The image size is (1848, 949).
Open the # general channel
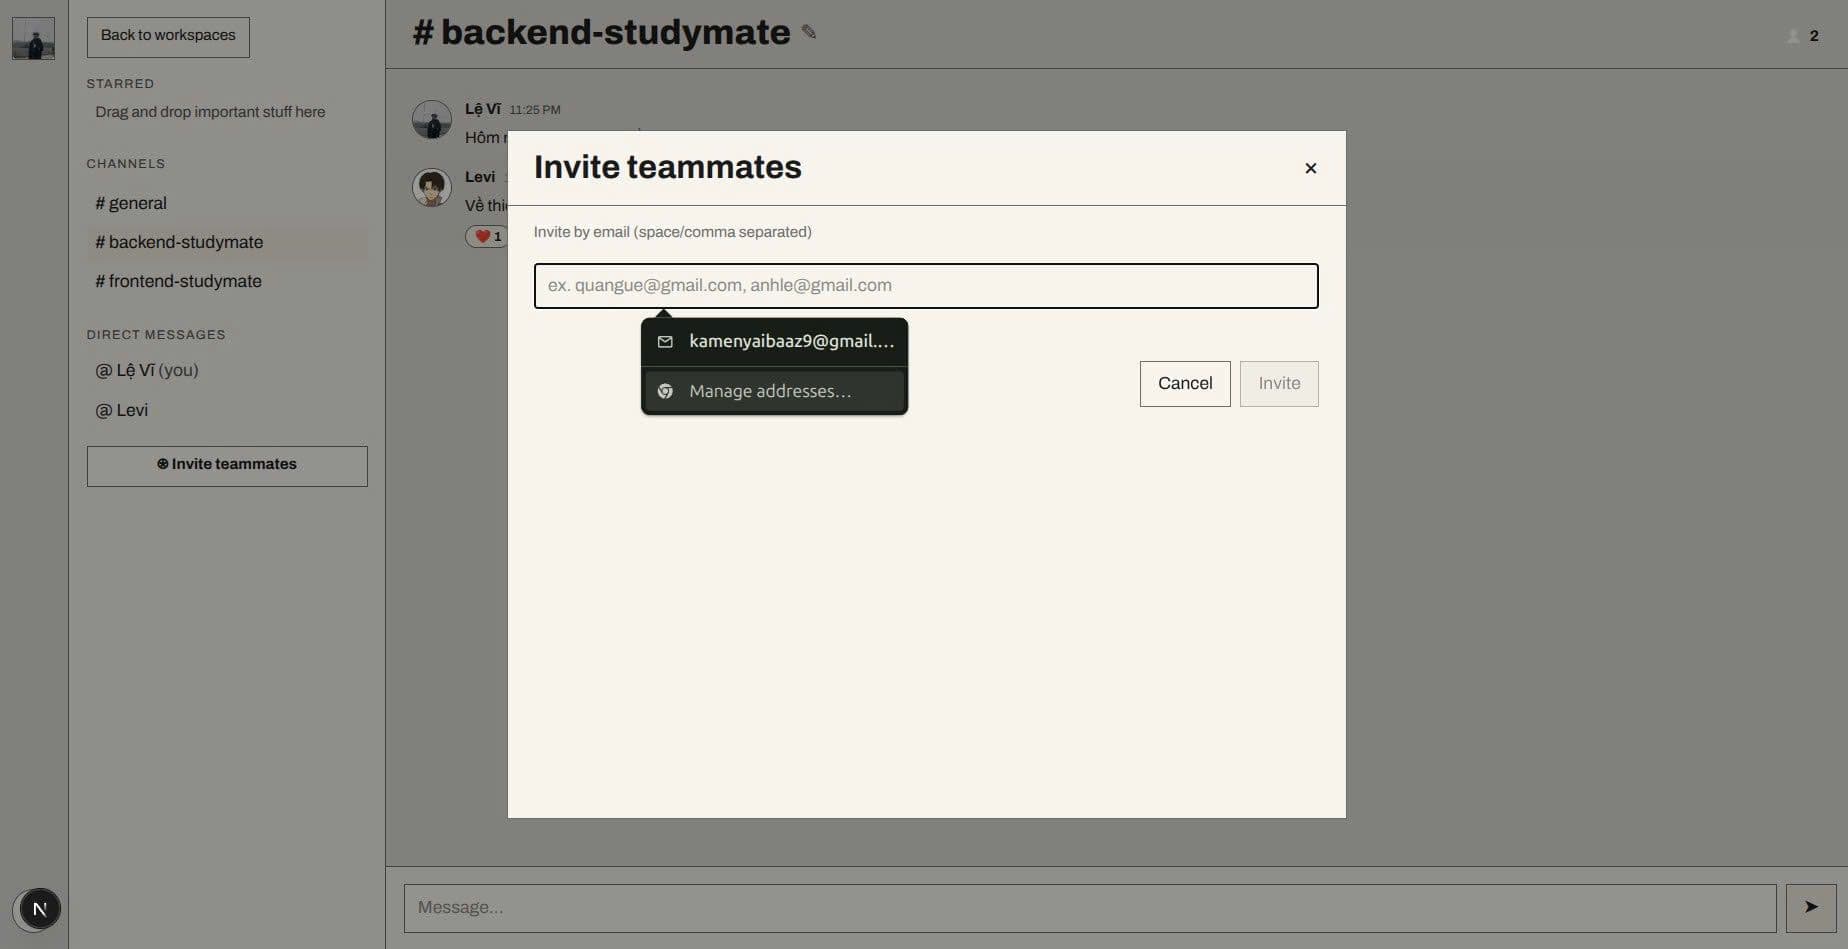[x=227, y=203]
